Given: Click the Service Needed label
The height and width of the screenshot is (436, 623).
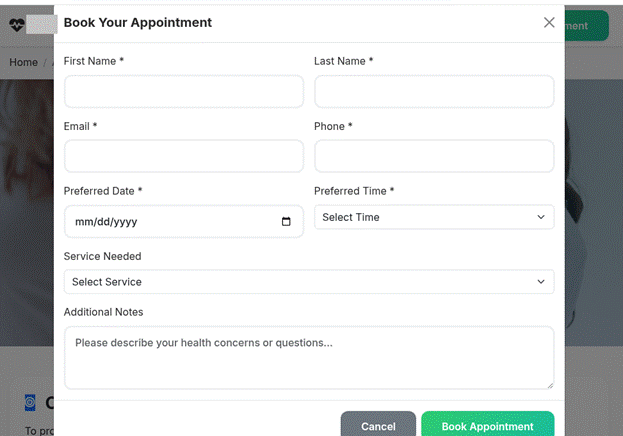Looking at the screenshot, I should pyautogui.click(x=103, y=256).
